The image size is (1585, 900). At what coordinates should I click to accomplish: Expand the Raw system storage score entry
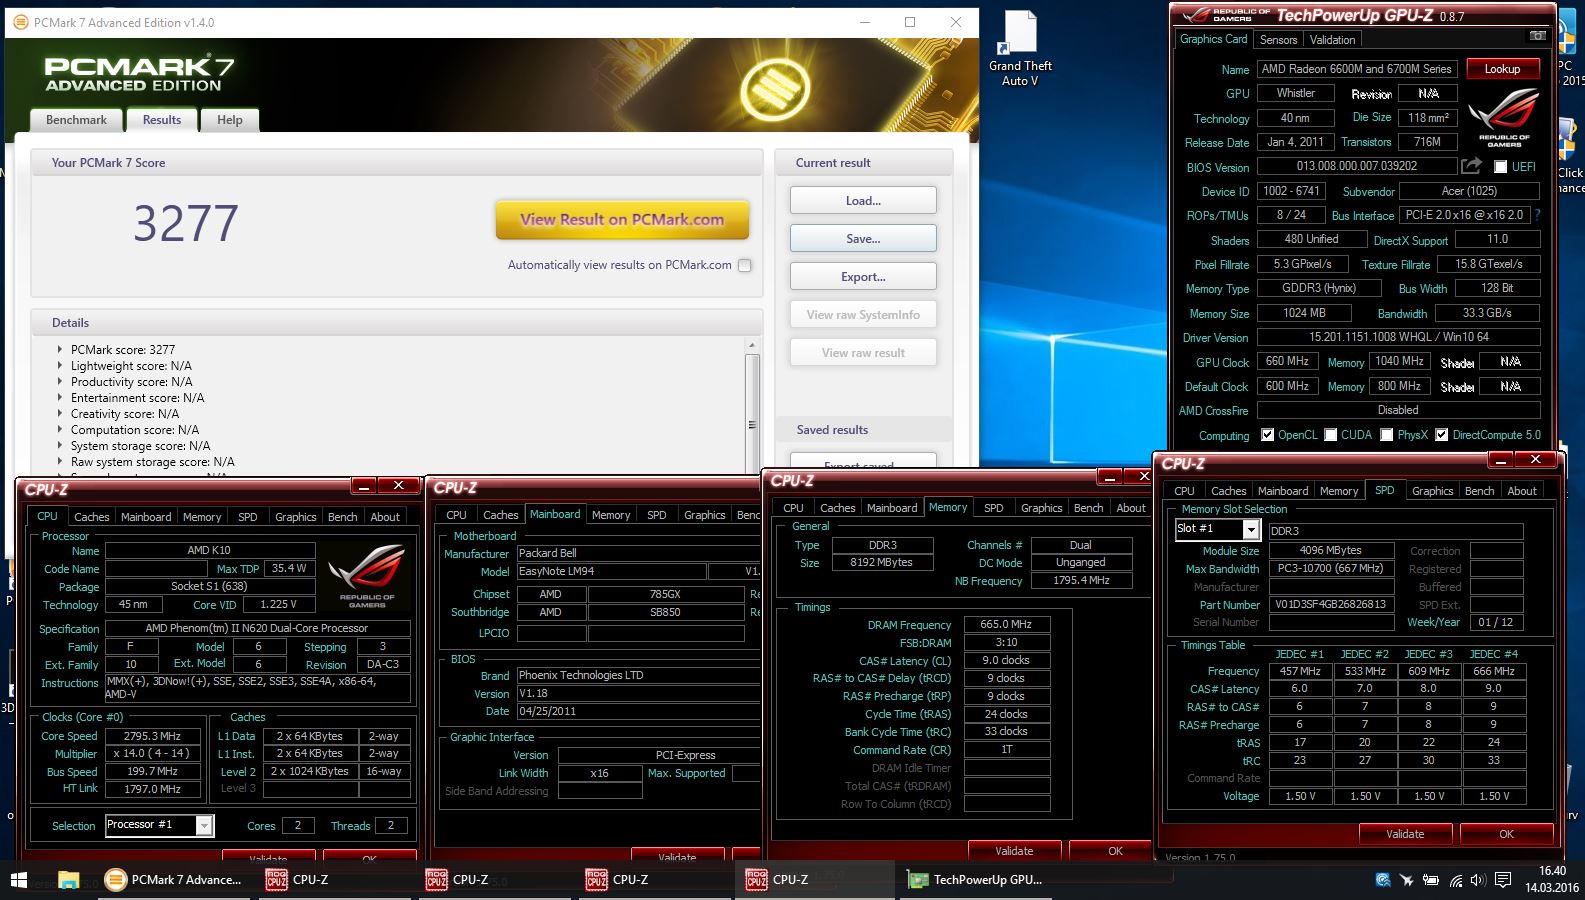[x=60, y=462]
